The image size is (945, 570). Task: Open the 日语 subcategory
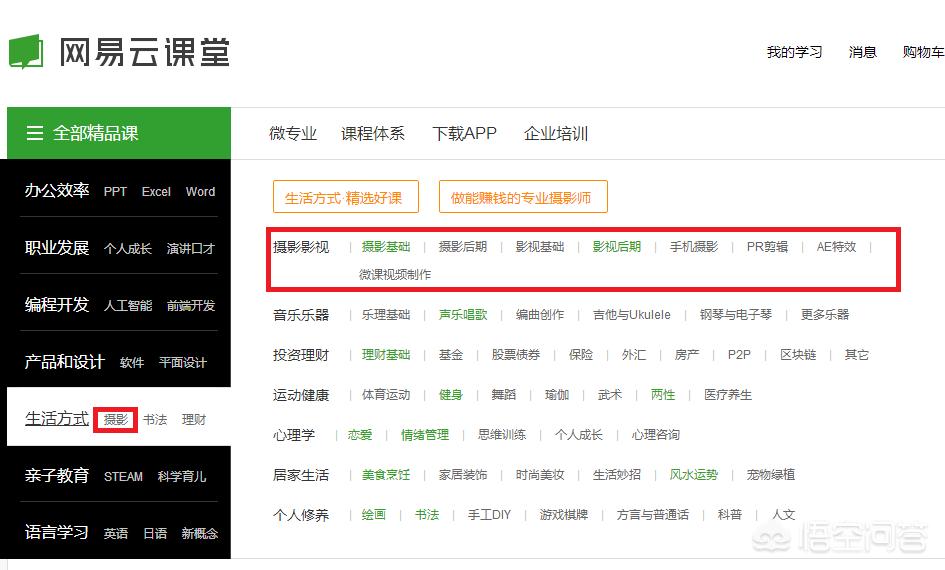pos(155,533)
